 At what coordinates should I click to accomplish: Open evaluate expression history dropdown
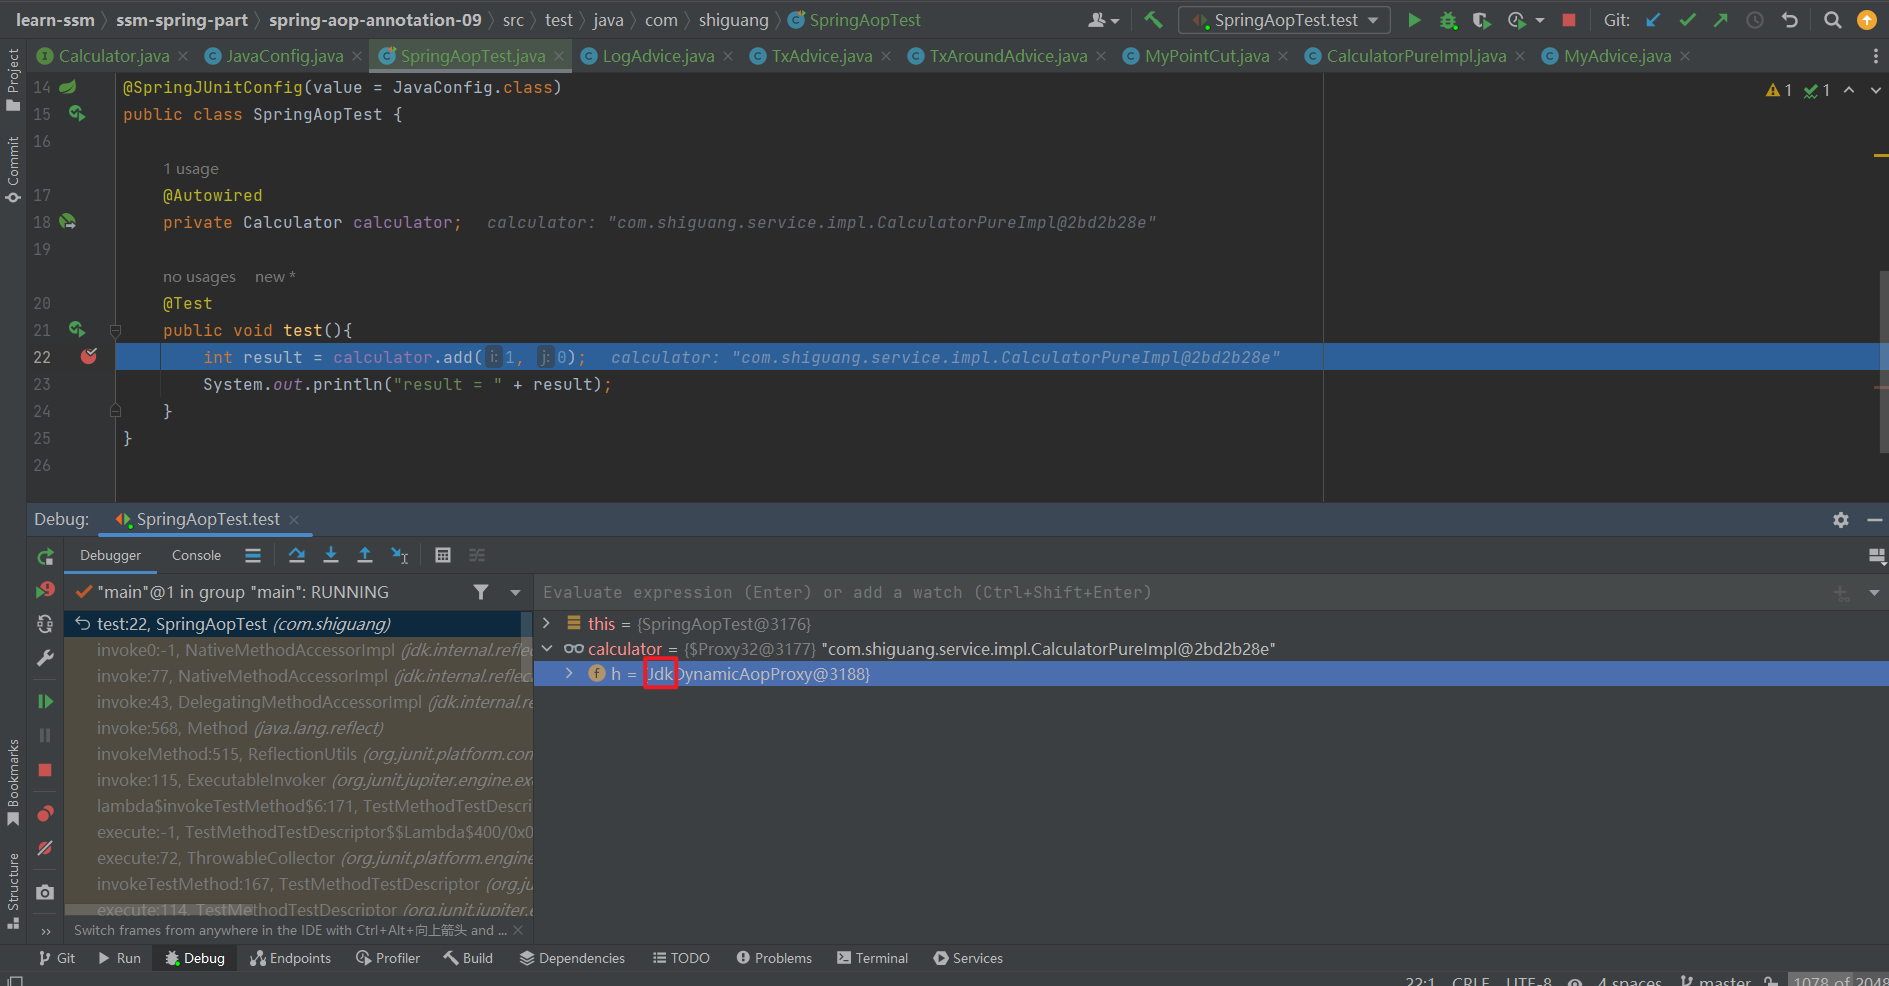[x=1874, y=592]
